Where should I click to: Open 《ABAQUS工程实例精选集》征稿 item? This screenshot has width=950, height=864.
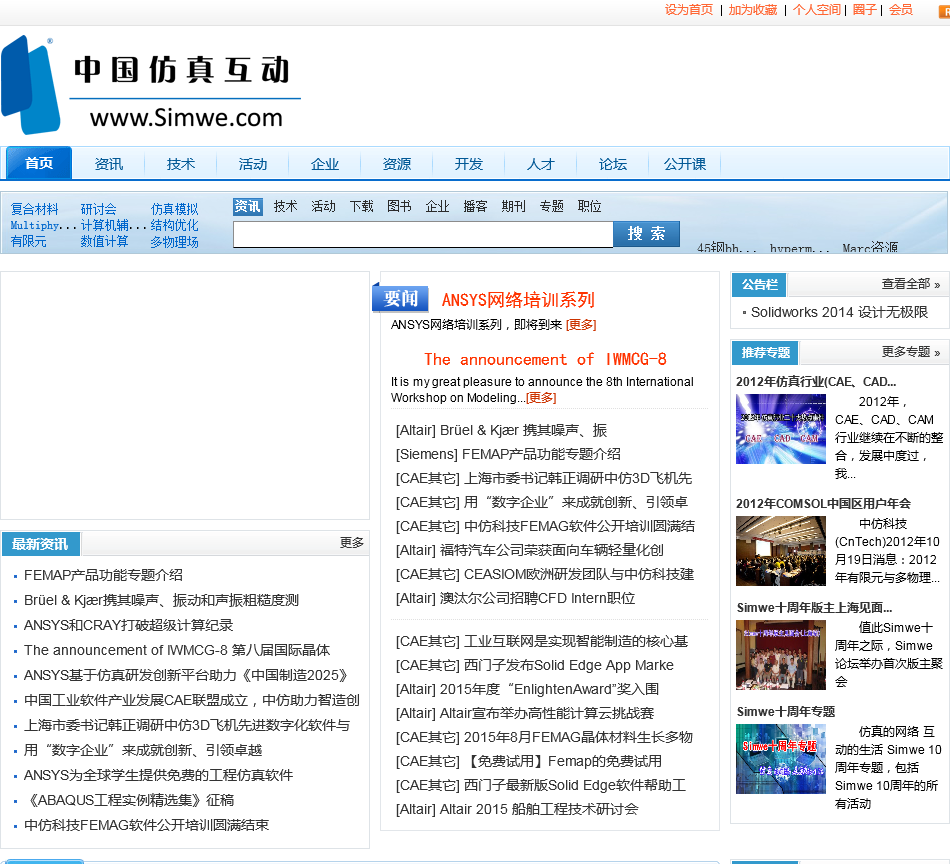click(x=129, y=800)
